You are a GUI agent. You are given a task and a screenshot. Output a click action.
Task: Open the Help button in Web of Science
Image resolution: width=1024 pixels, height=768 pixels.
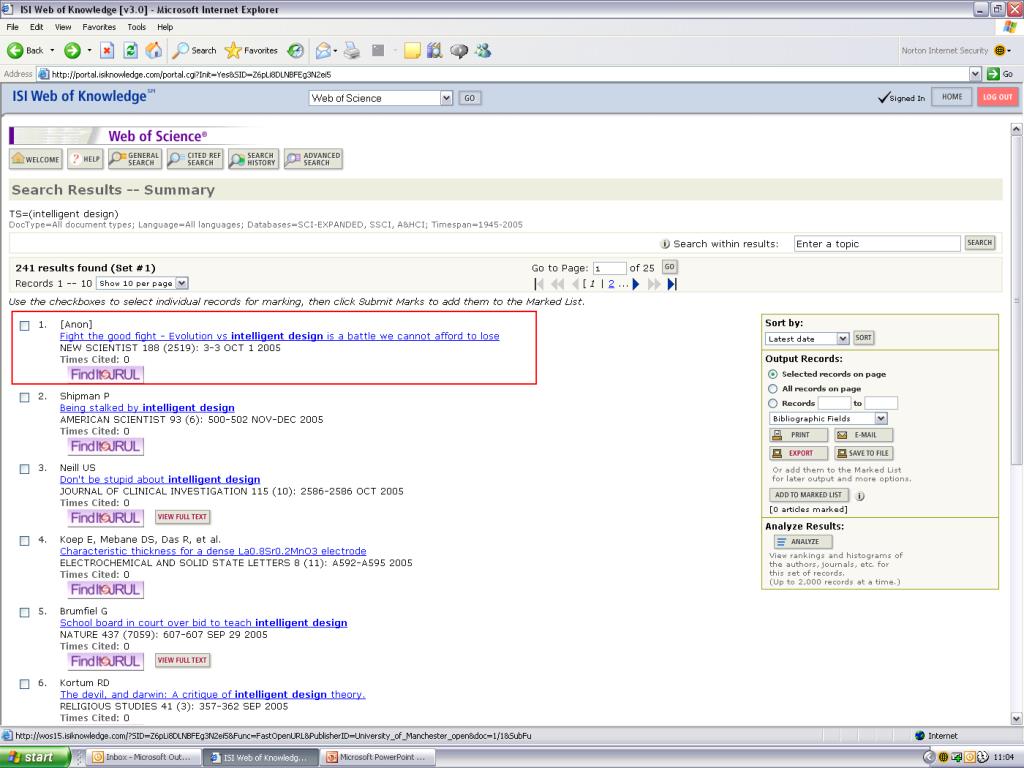pyautogui.click(x=86, y=159)
